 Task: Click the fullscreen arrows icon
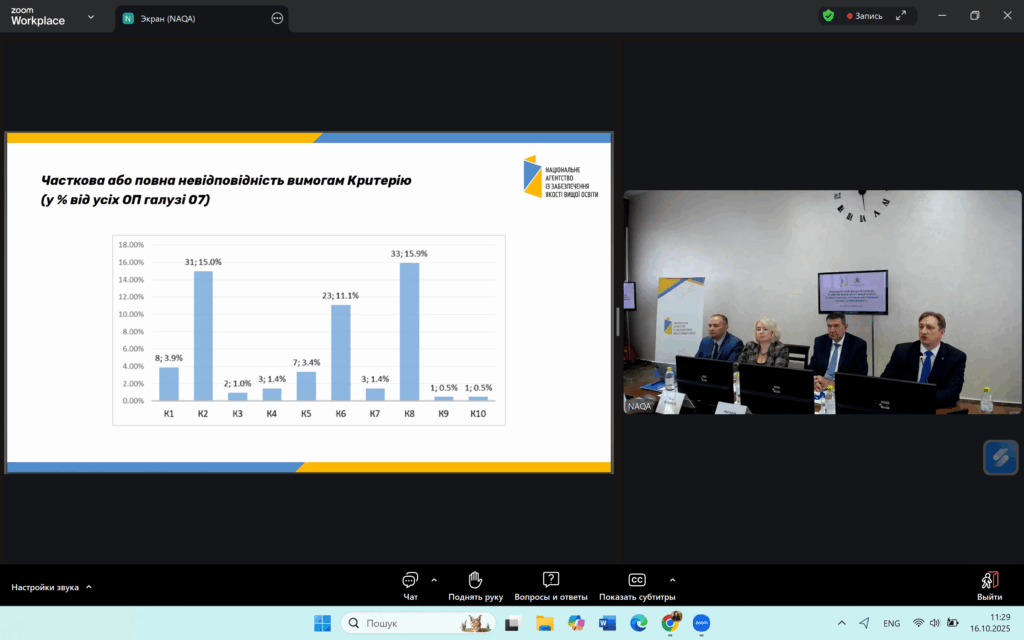[901, 16]
